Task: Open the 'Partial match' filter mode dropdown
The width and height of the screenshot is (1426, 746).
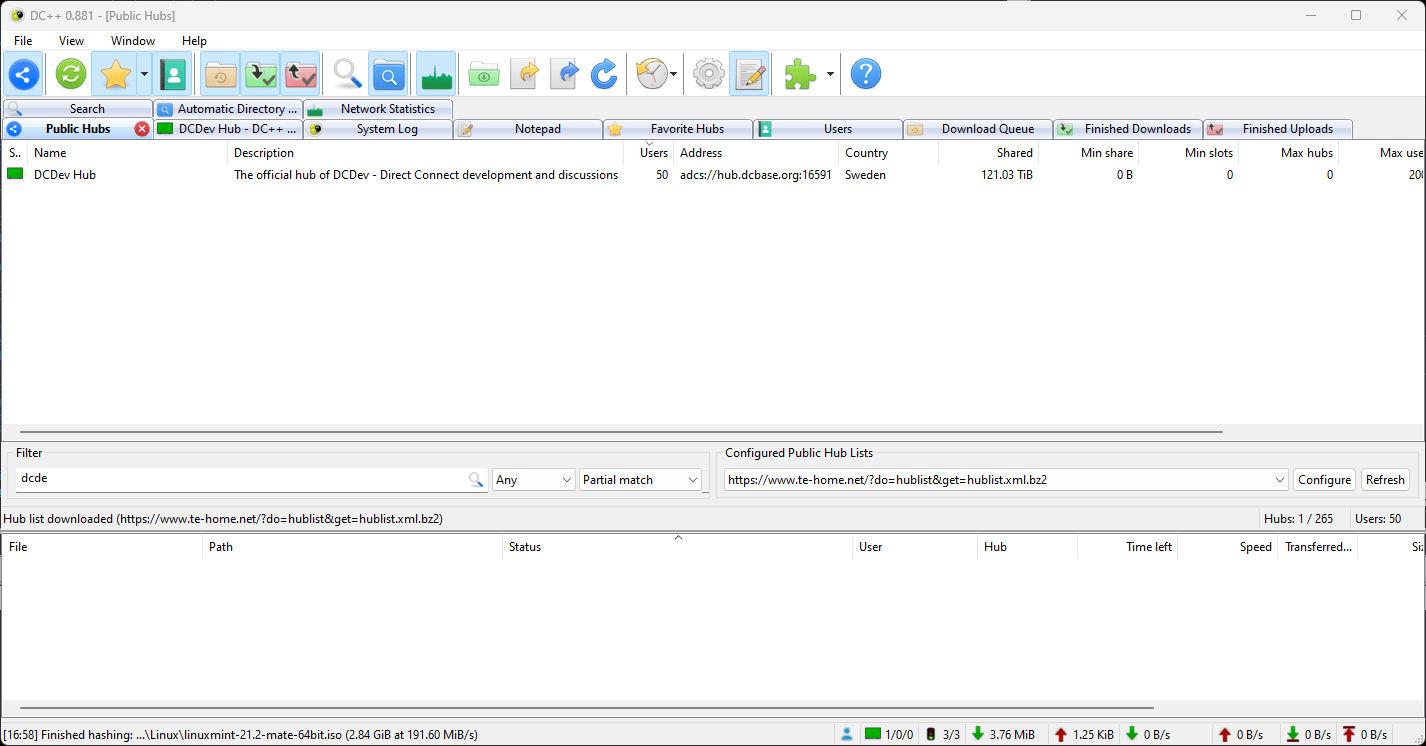Action: coord(640,480)
